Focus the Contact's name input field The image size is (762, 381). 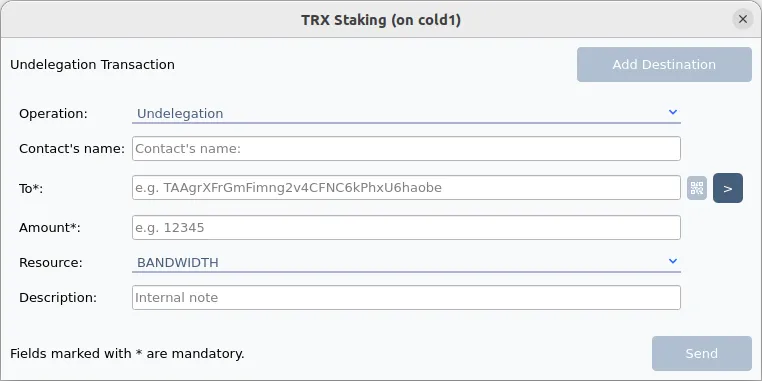tap(406, 149)
